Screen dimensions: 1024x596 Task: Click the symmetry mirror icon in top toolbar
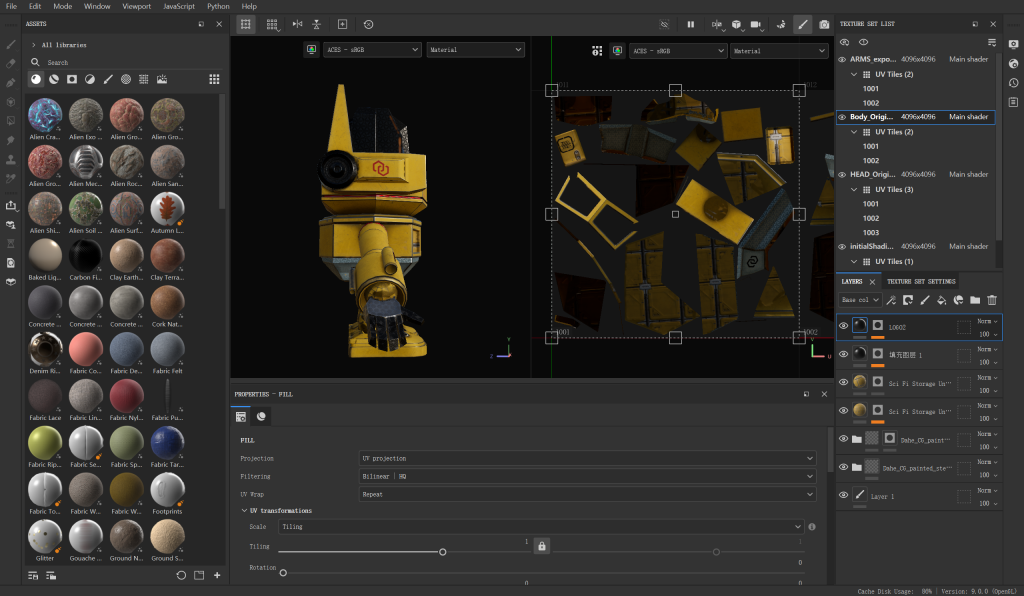click(x=297, y=24)
